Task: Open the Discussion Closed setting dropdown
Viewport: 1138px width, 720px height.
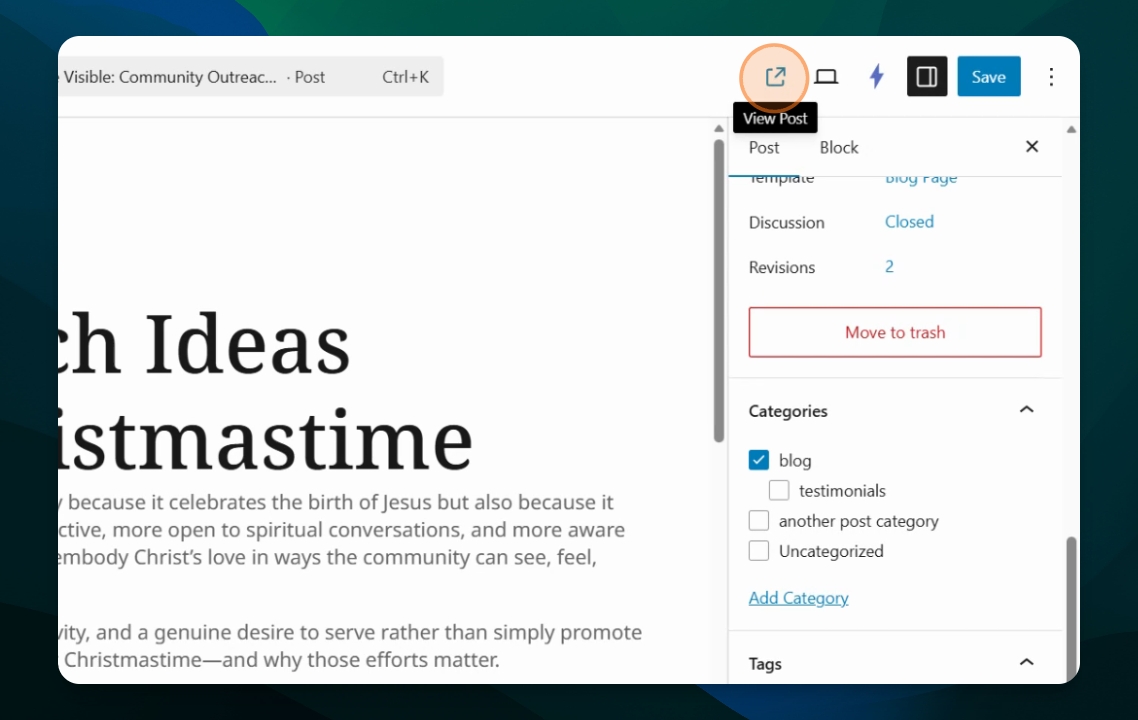Action: [x=909, y=221]
